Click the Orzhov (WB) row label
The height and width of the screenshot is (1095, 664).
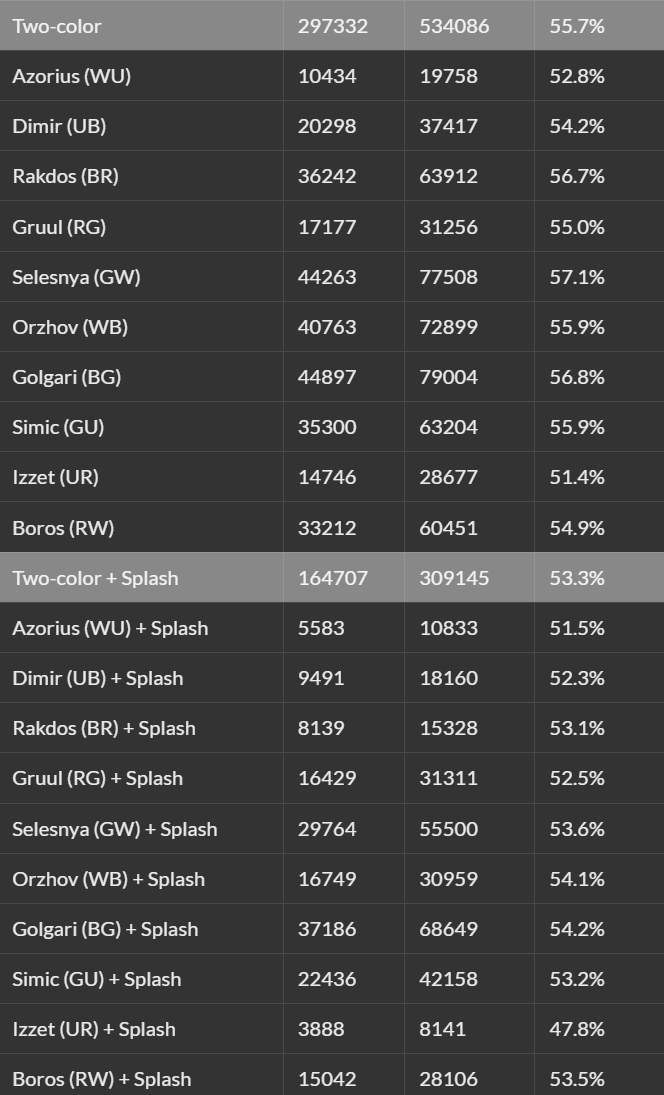click(70, 327)
